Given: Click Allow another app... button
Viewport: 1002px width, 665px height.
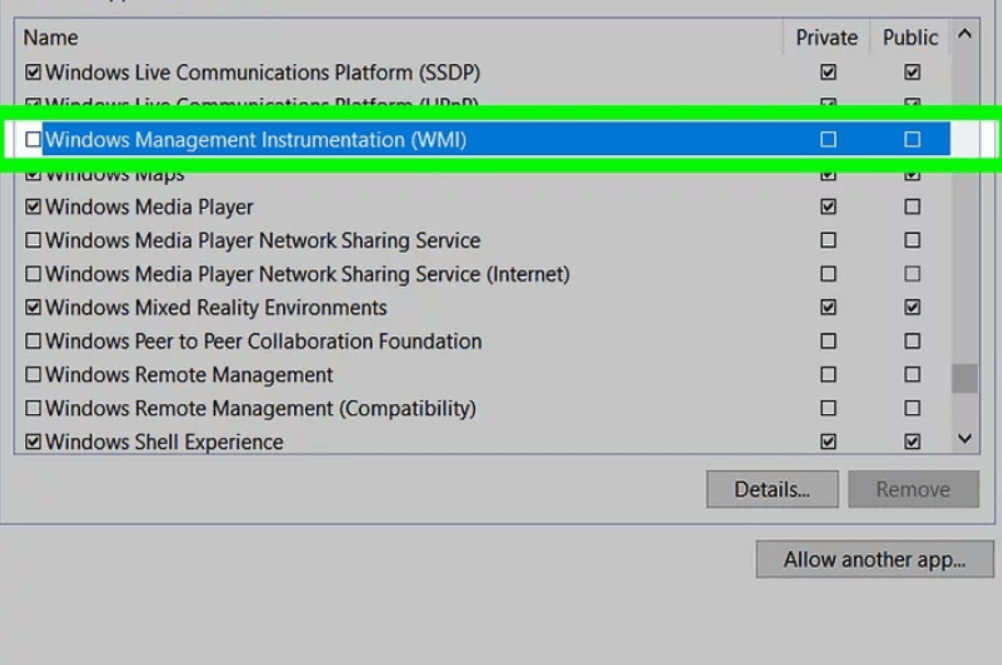Looking at the screenshot, I should click(875, 560).
